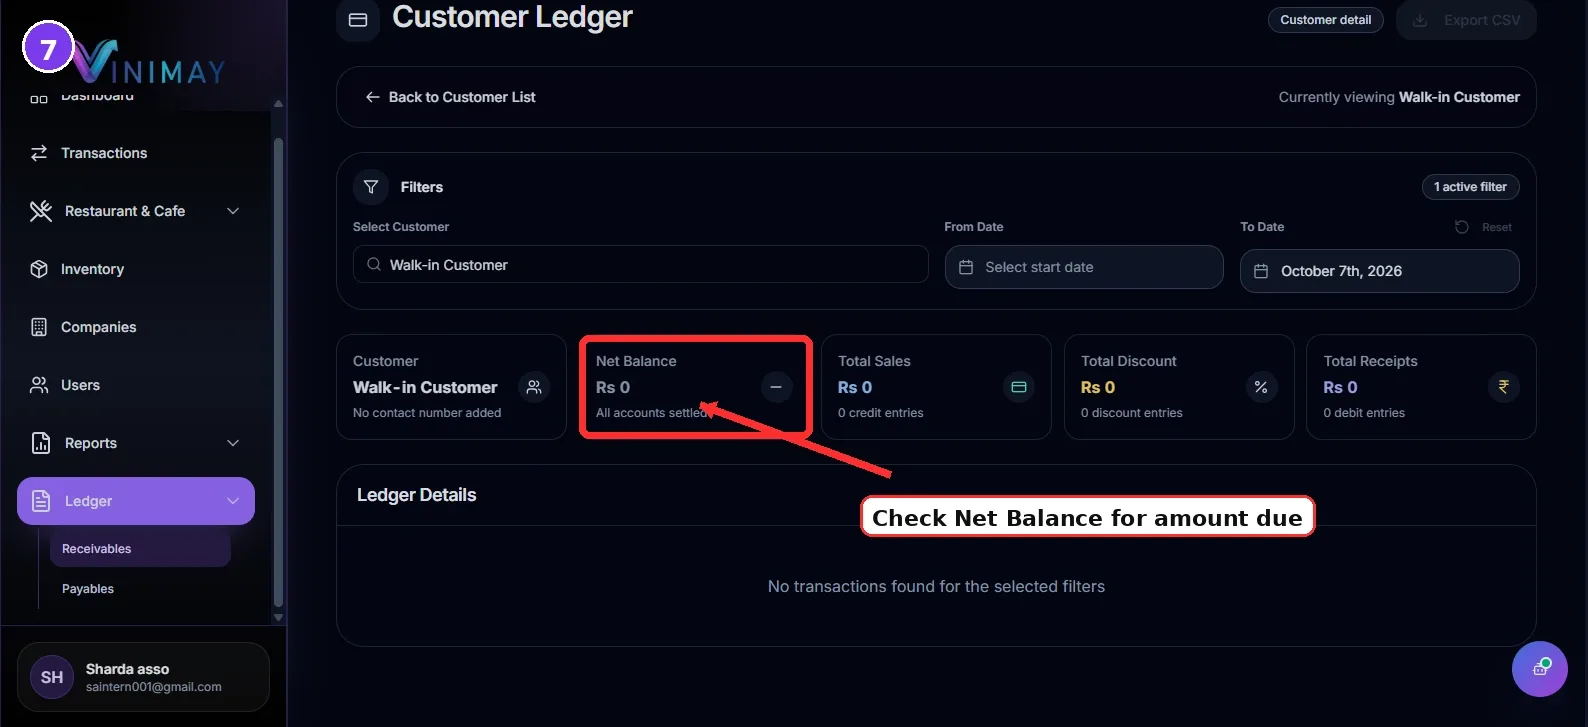Open the To Date picker October 7th, 2026
This screenshot has height=727, width=1588.
1380,271
